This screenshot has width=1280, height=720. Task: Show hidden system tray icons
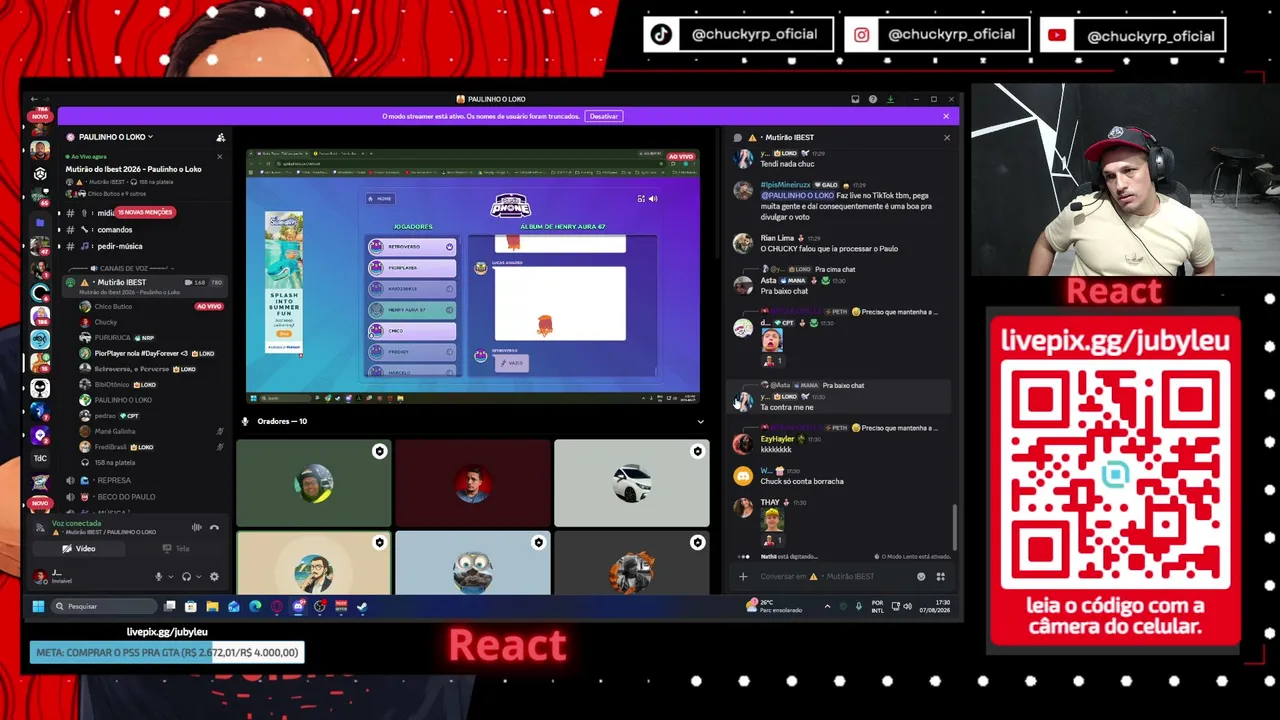827,606
